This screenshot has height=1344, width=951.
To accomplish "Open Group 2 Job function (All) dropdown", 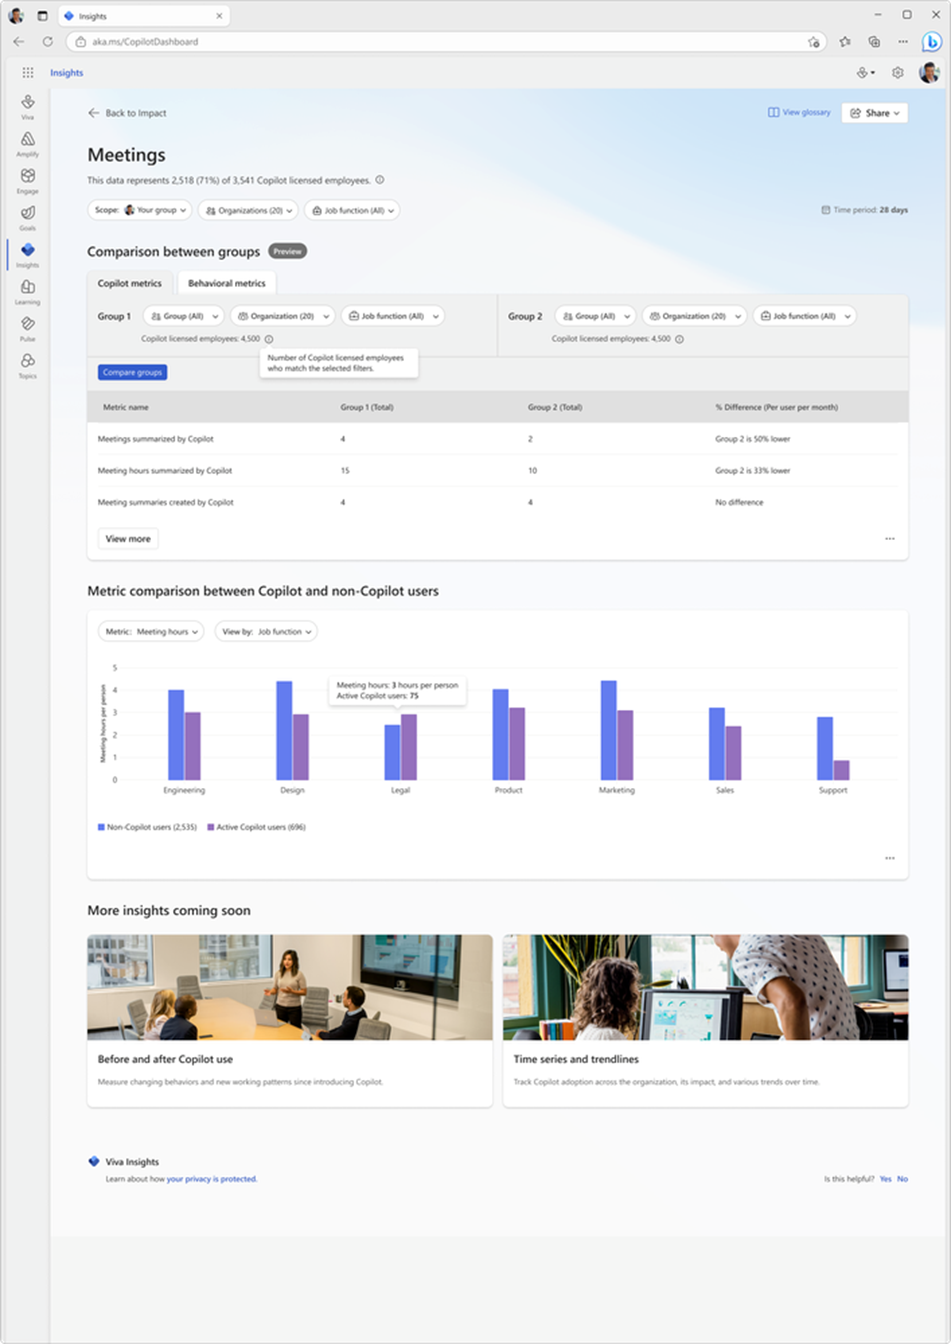I will pyautogui.click(x=805, y=316).
